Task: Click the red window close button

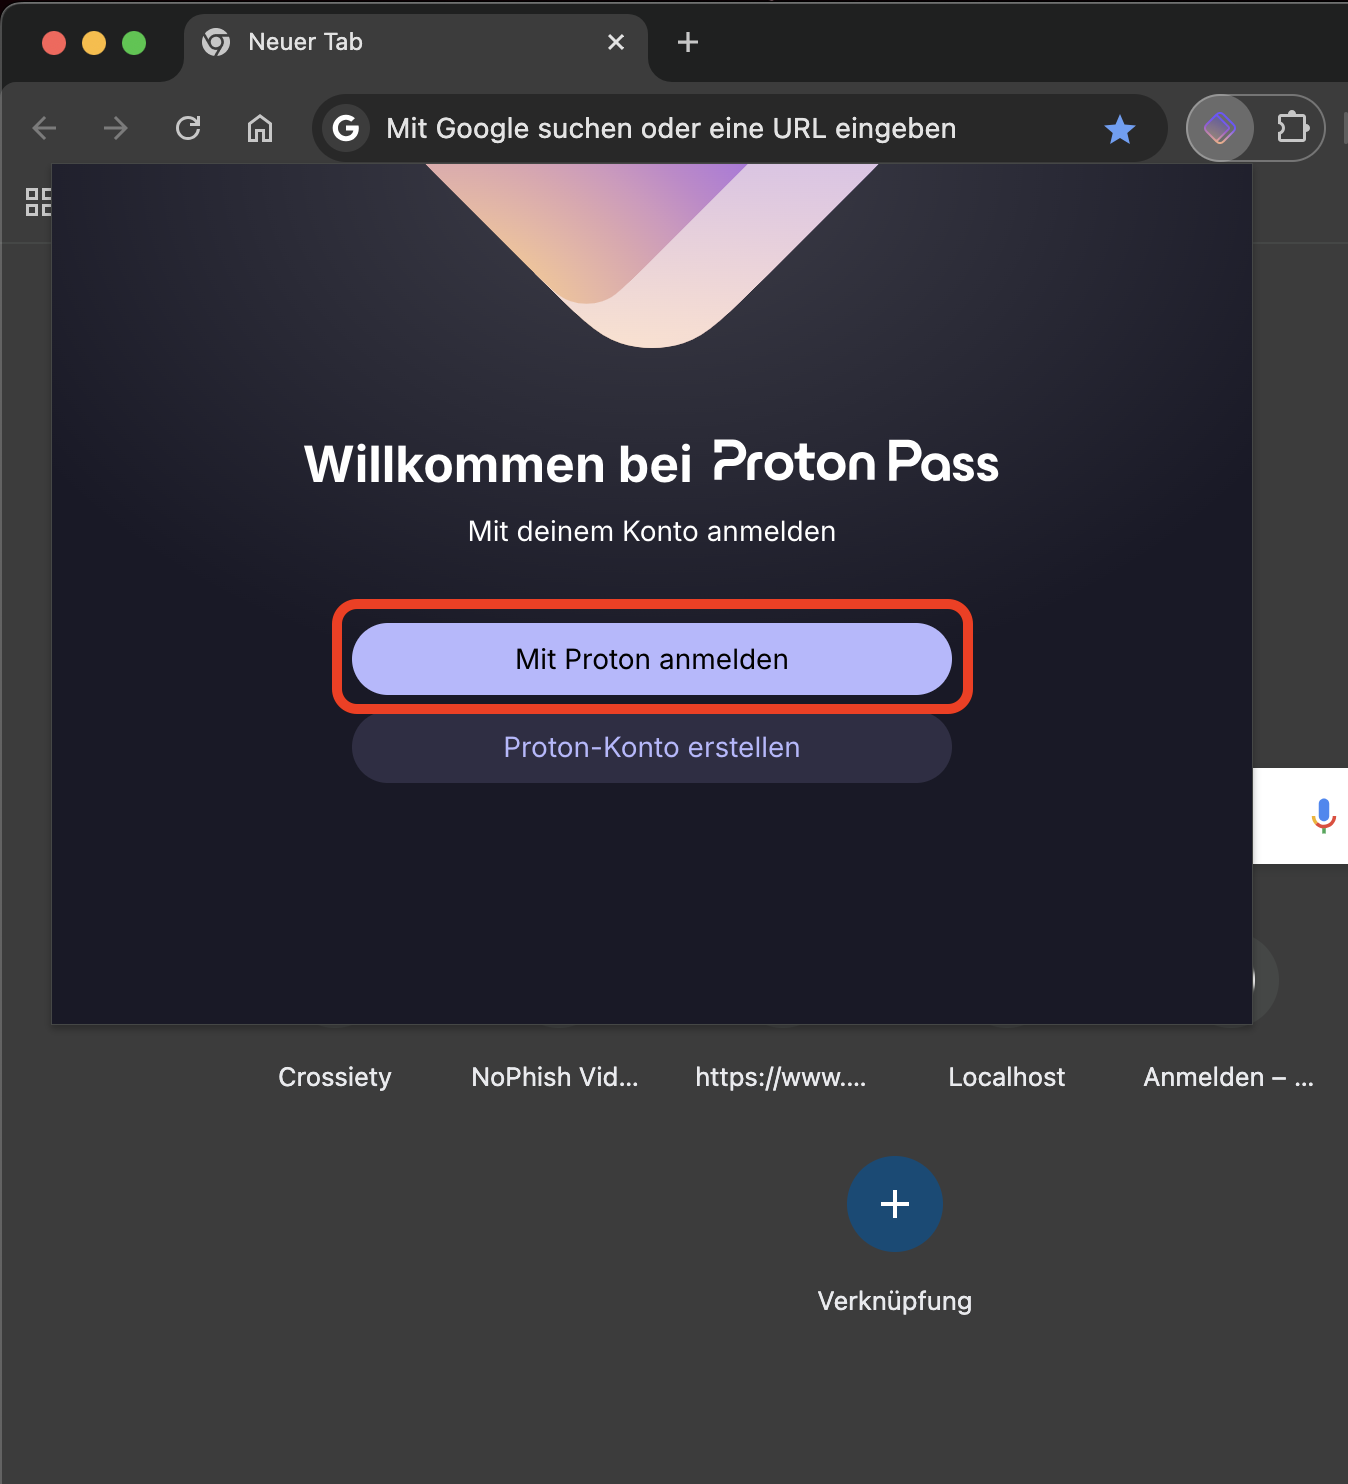Action: tap(54, 43)
